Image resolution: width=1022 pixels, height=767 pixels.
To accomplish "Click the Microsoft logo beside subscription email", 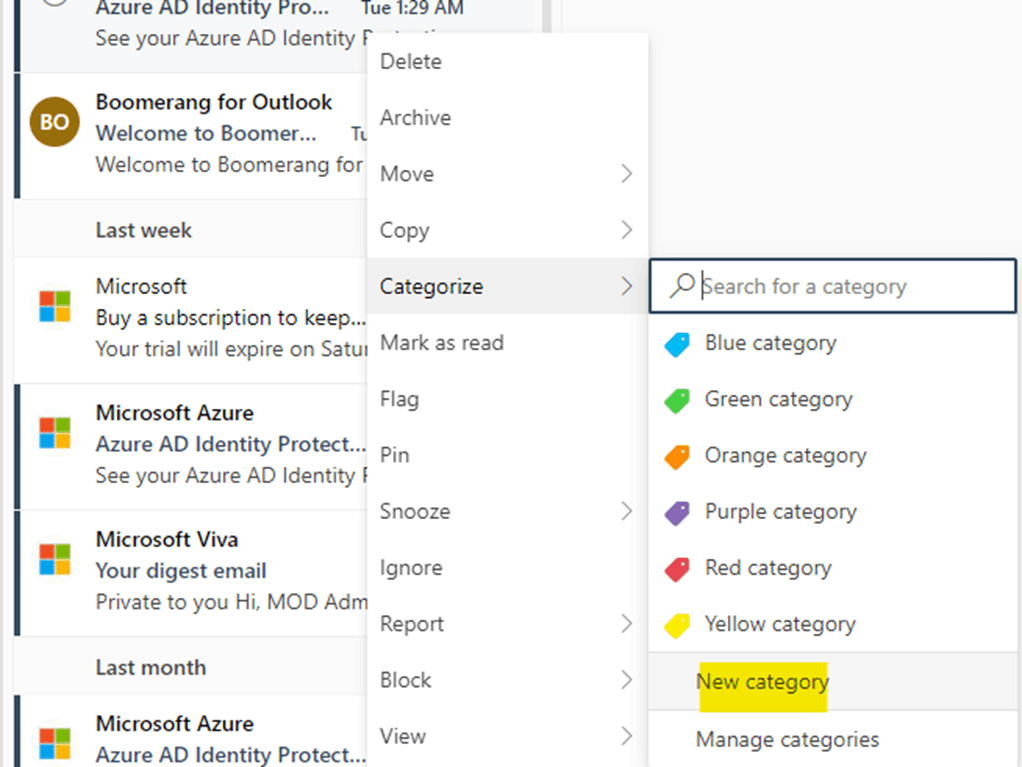I will 55,306.
